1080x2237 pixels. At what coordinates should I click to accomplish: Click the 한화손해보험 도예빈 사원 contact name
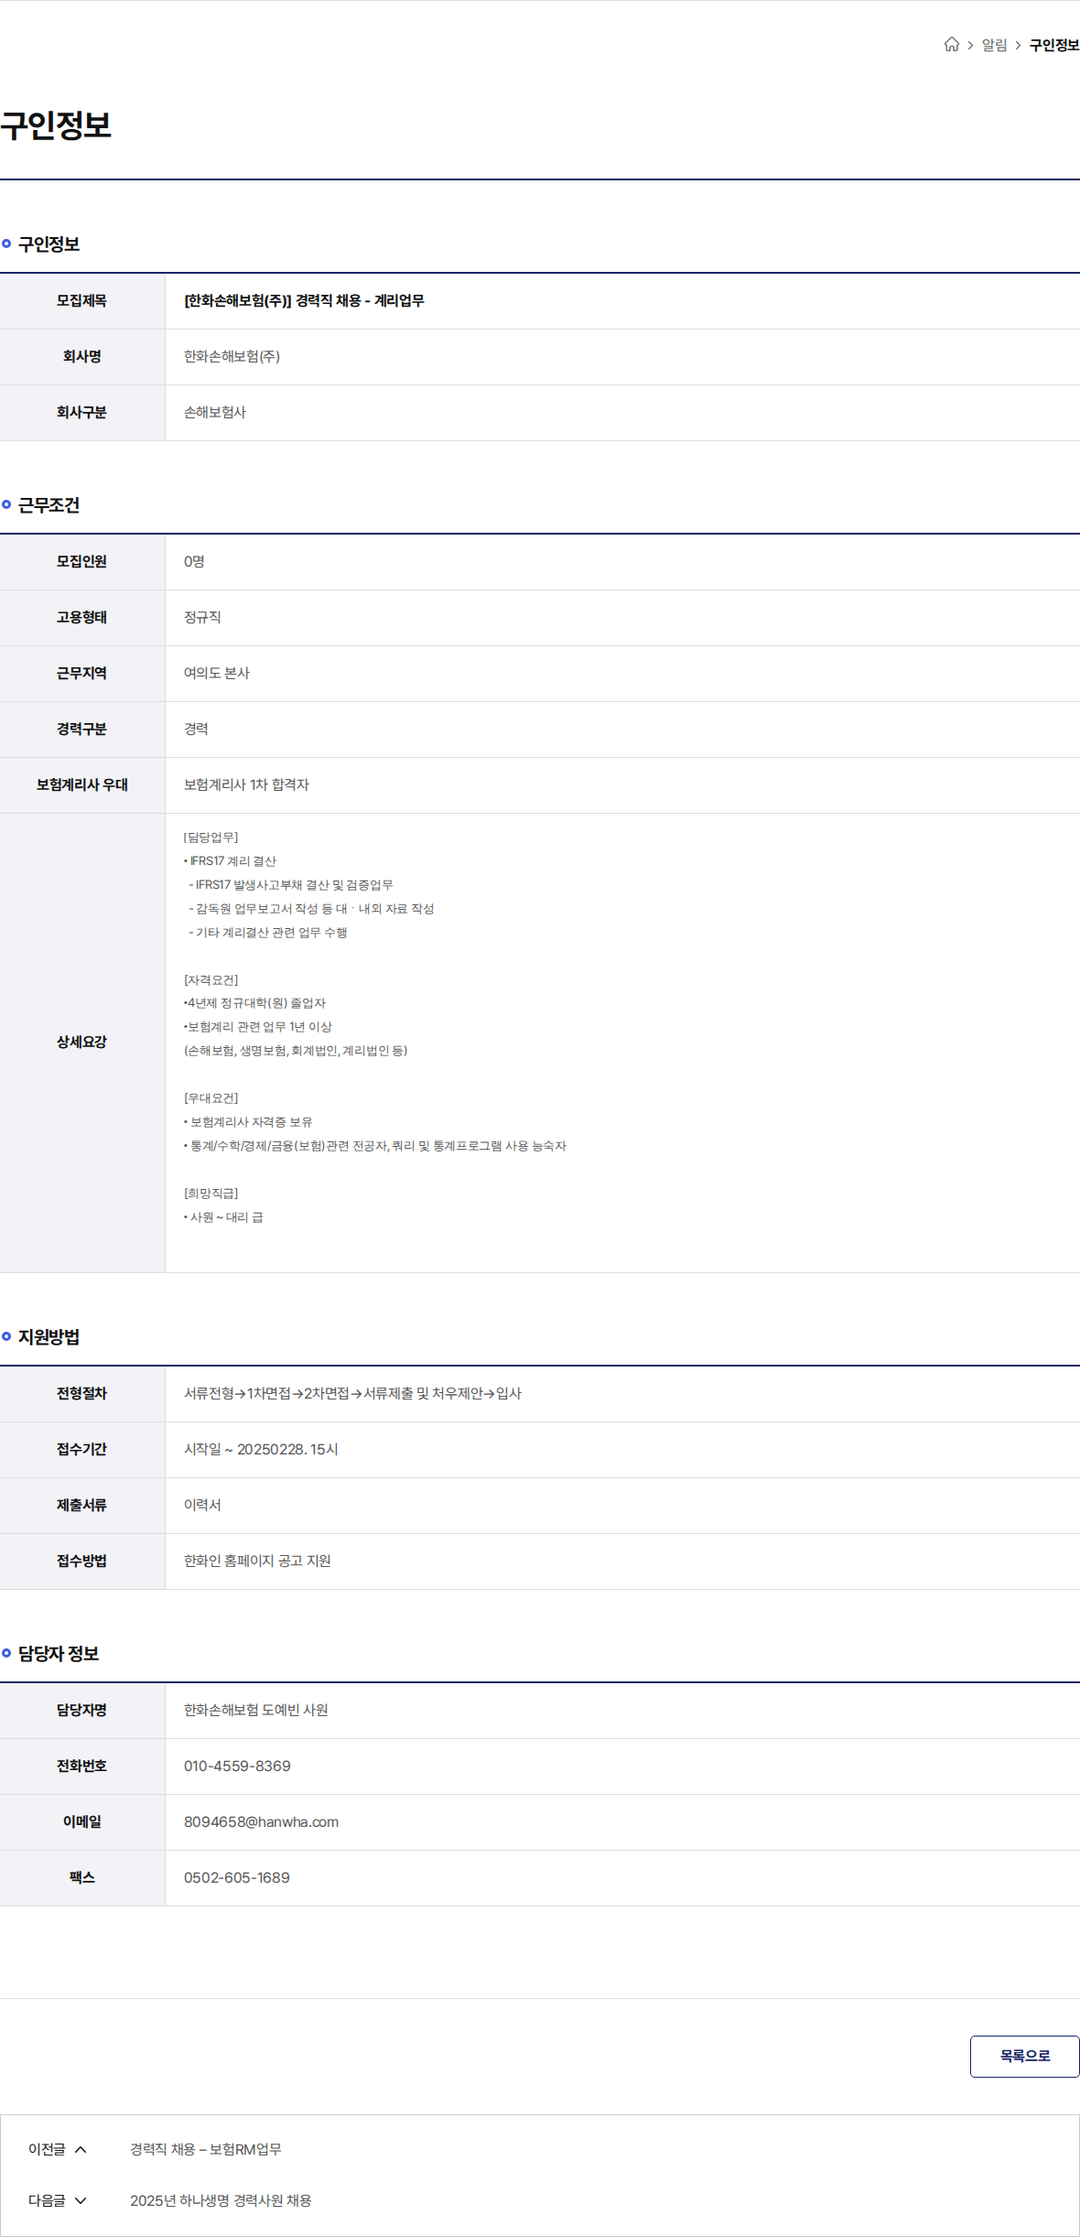pos(256,1709)
